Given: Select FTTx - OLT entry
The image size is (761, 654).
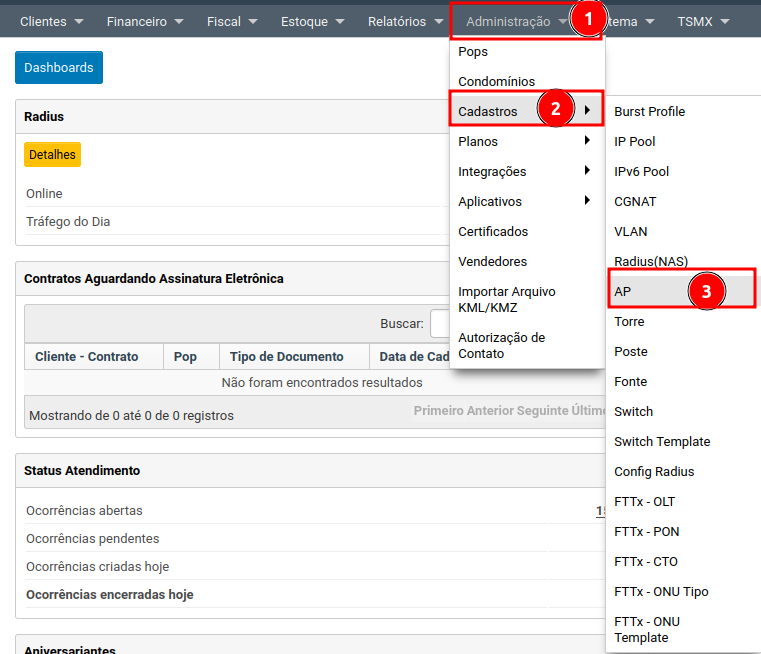Looking at the screenshot, I should (x=646, y=501).
